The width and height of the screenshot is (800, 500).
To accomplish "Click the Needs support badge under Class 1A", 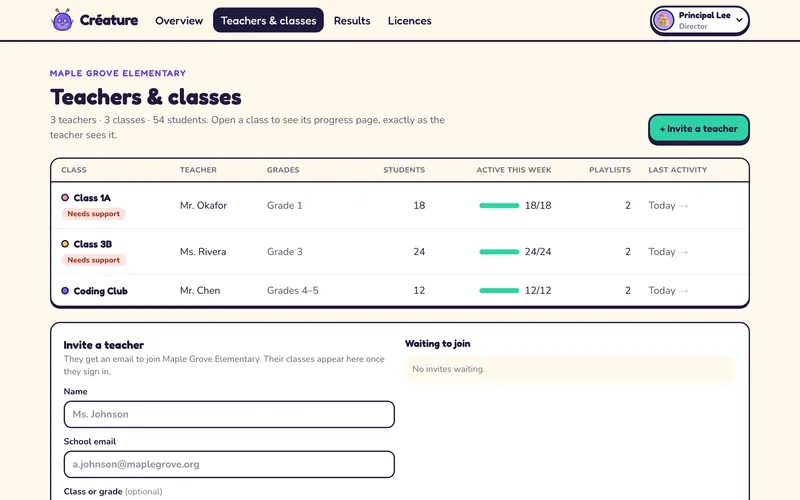I will 94,214.
